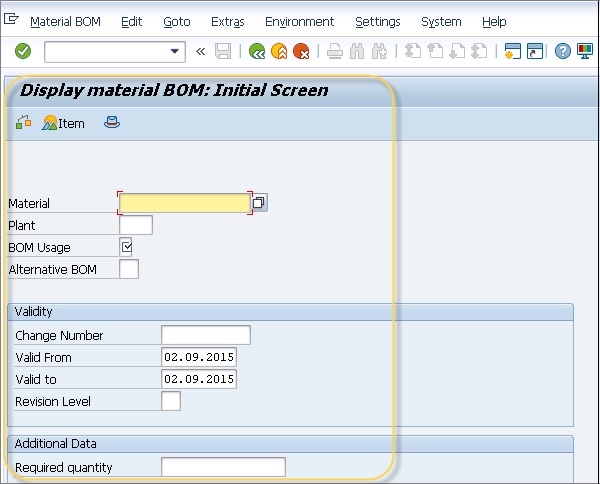Open the Settings menu
This screenshot has height=484, width=600.
click(x=378, y=22)
